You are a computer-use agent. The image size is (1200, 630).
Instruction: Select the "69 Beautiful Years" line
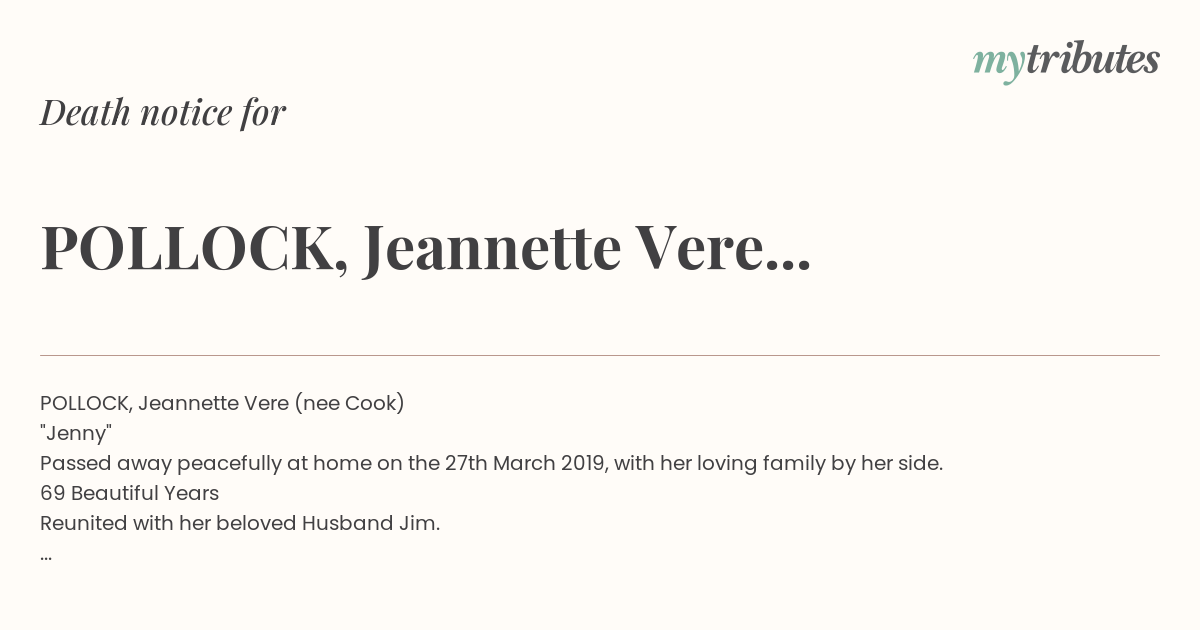(x=129, y=493)
